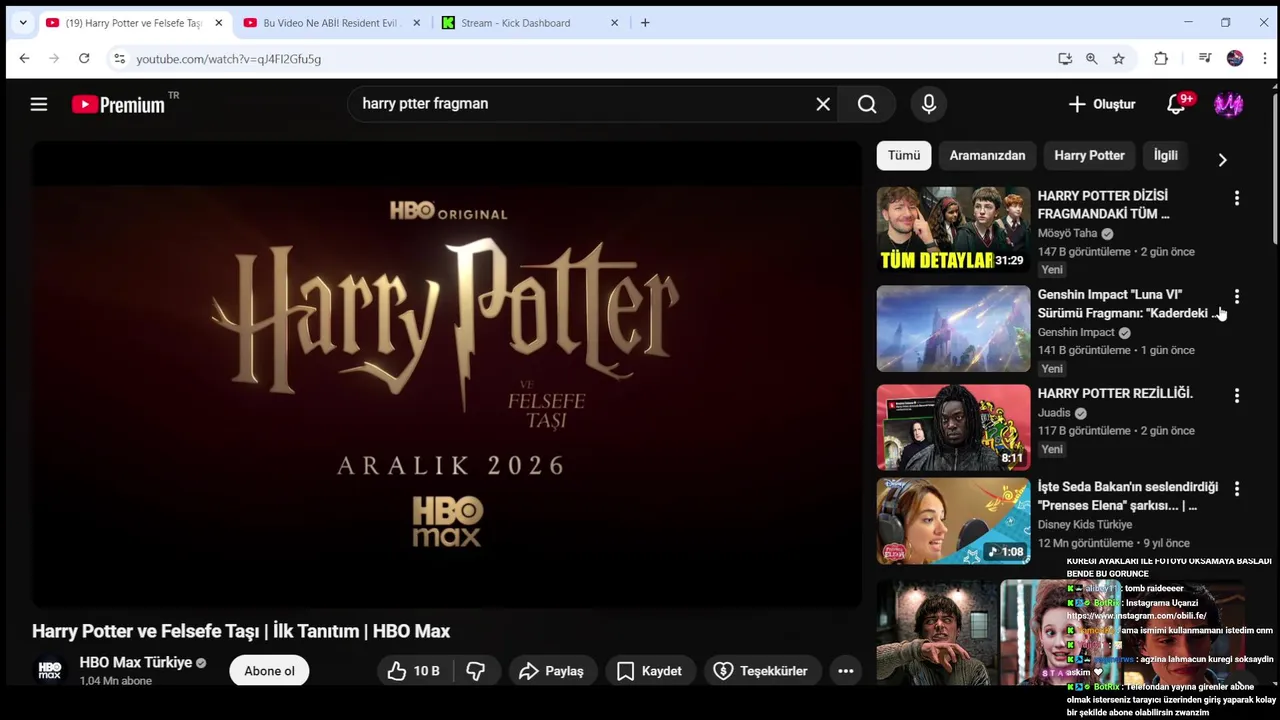Reload the current page
Image resolution: width=1280 pixels, height=720 pixels.
pos(84,59)
